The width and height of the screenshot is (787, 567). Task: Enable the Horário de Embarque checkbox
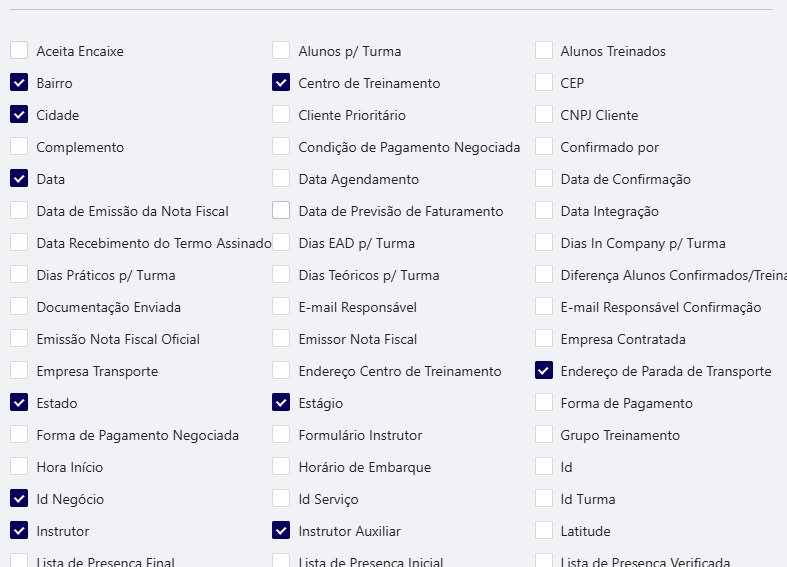point(281,467)
